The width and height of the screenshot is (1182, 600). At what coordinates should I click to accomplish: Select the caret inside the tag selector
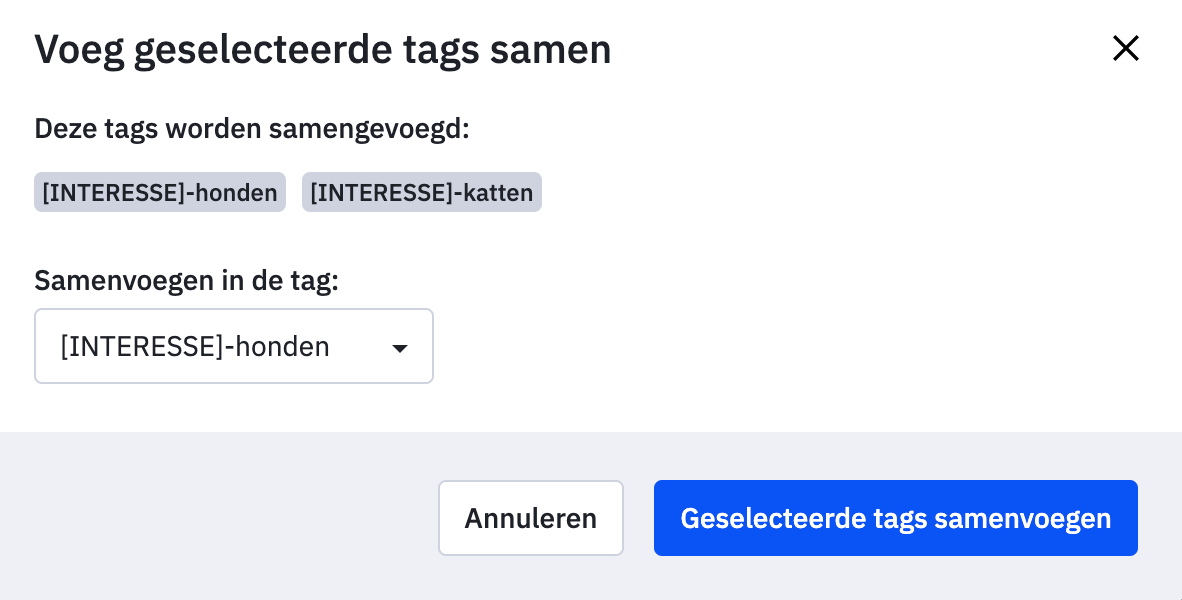coord(400,348)
